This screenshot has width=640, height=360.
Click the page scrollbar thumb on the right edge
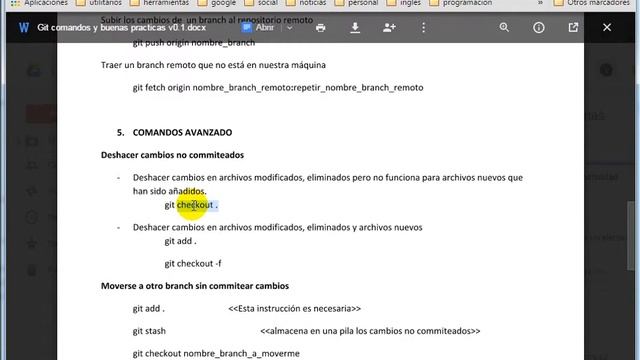632,236
